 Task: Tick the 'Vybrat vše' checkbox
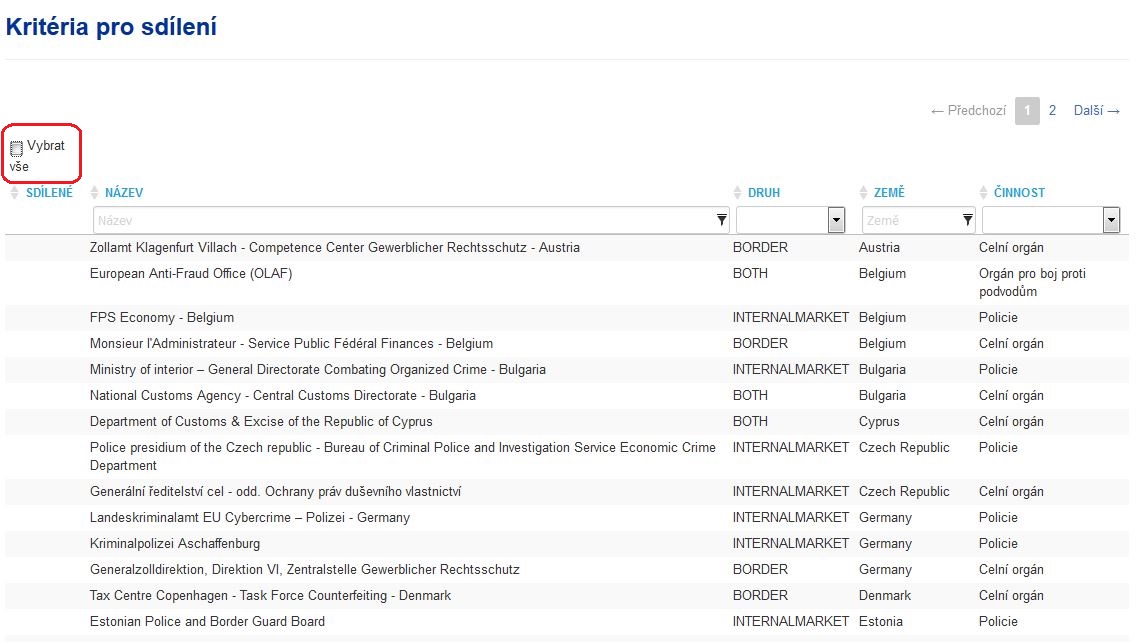pyautogui.click(x=16, y=148)
